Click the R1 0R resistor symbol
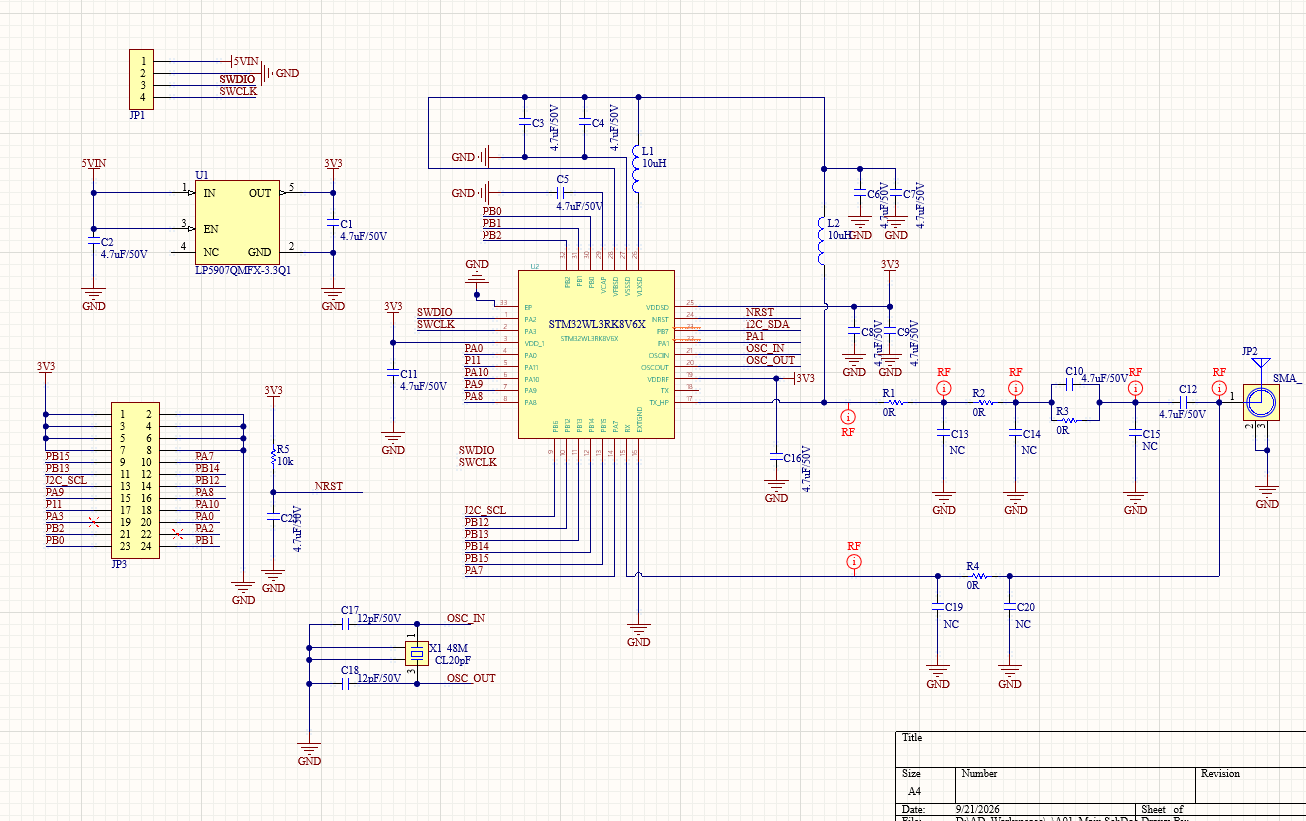 coord(894,402)
